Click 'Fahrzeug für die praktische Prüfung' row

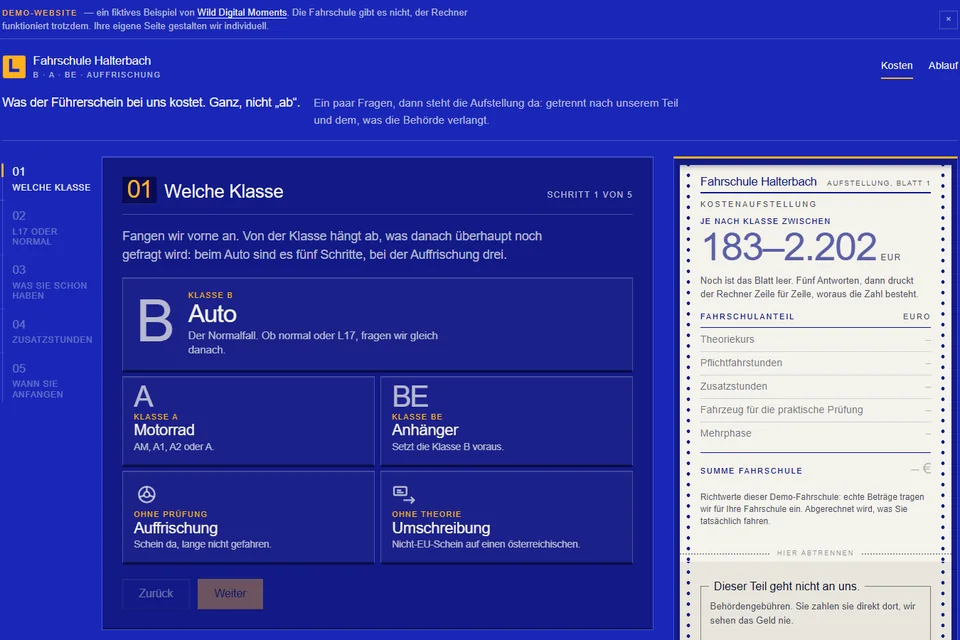tap(816, 410)
